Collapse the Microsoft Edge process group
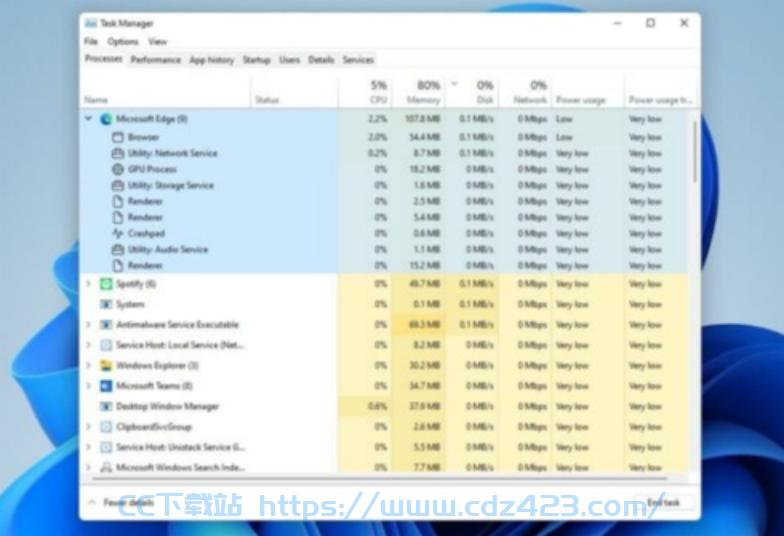The height and width of the screenshot is (536, 784). tap(88, 118)
